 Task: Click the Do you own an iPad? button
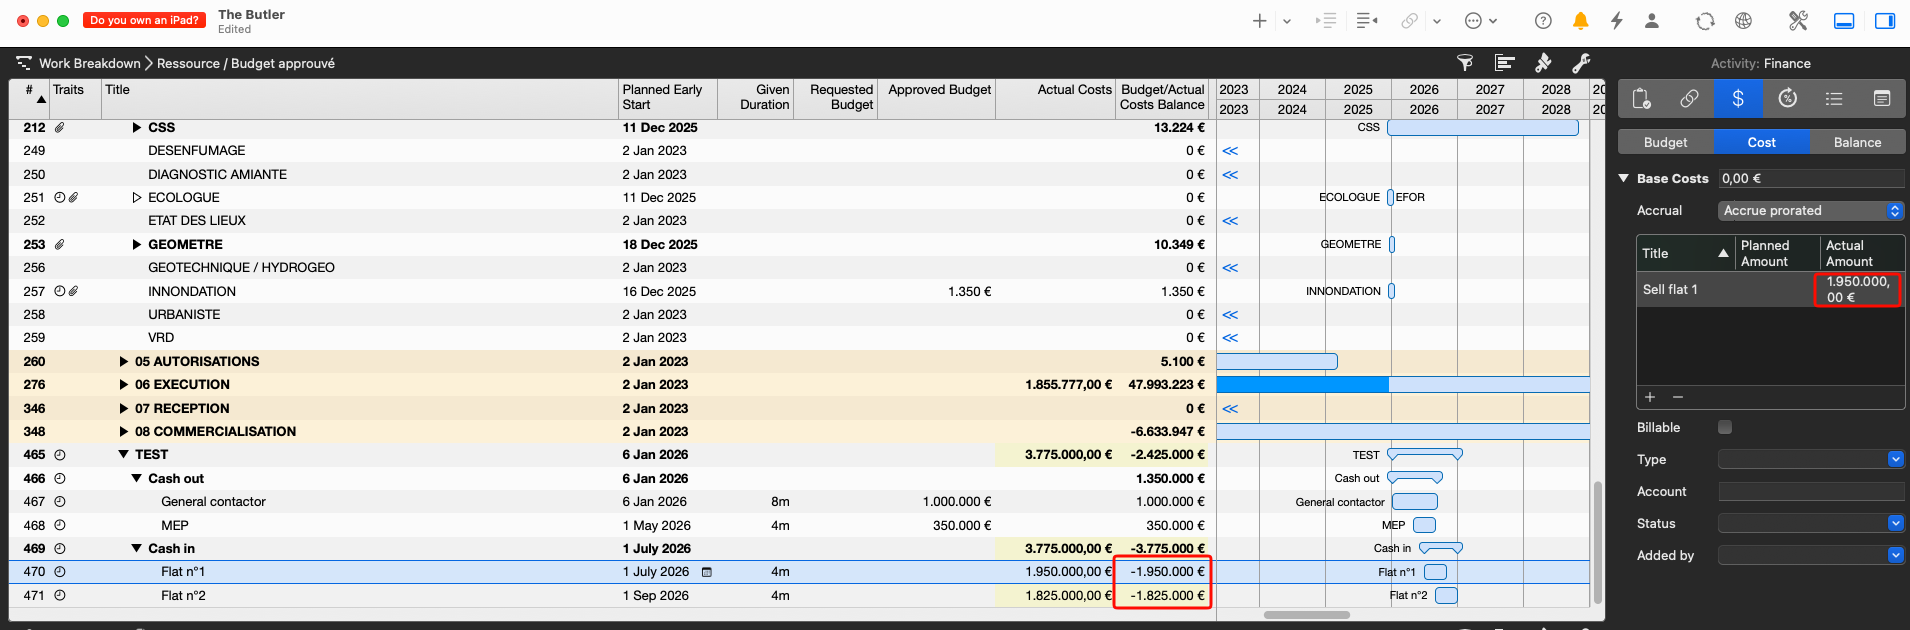point(145,20)
